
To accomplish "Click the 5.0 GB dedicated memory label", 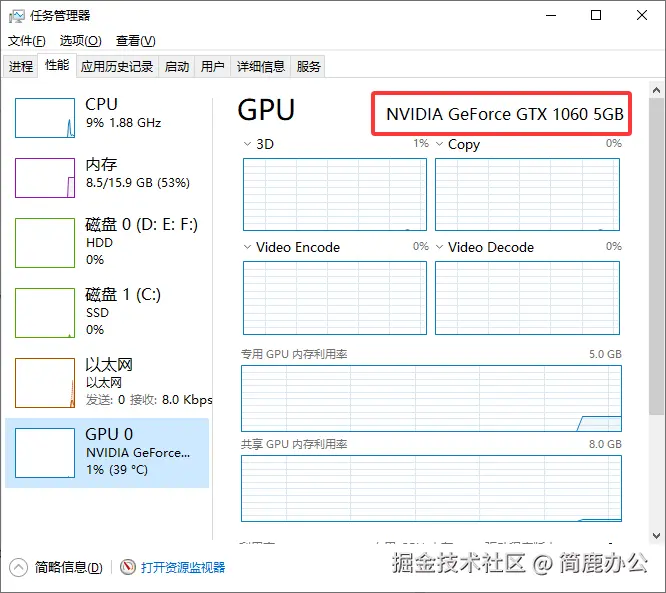I will [x=605, y=354].
